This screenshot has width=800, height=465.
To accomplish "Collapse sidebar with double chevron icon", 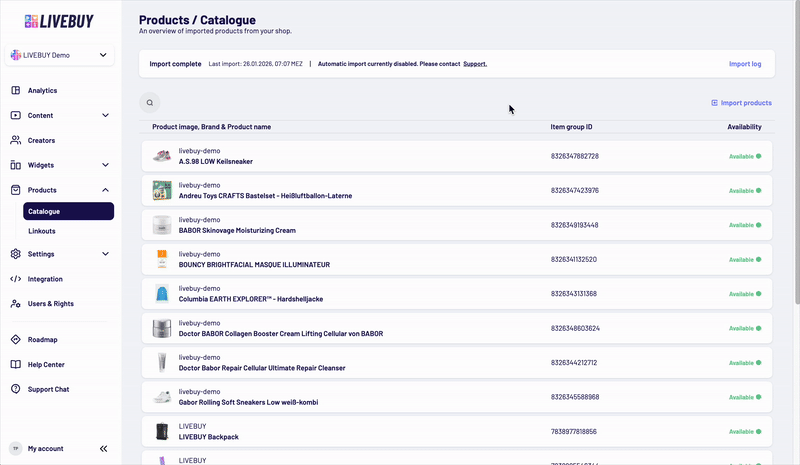I will pyautogui.click(x=104, y=449).
